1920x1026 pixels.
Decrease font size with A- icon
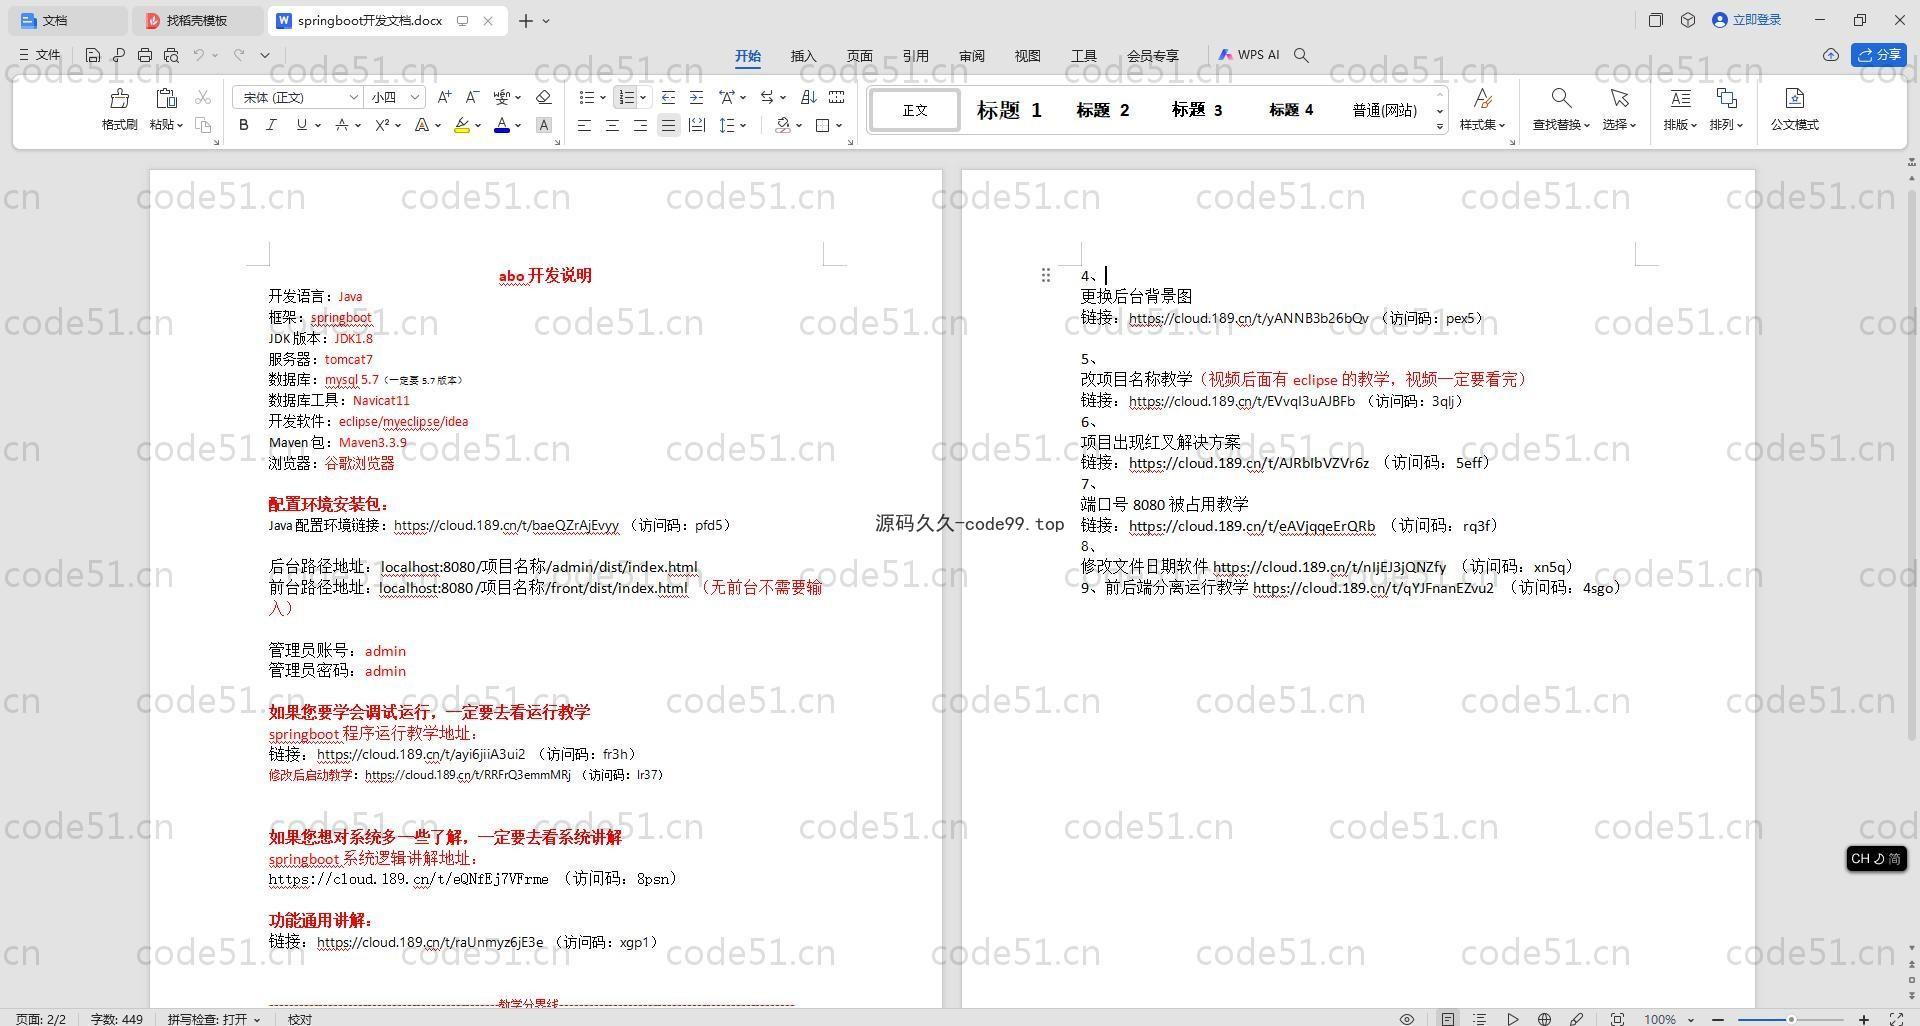(472, 97)
